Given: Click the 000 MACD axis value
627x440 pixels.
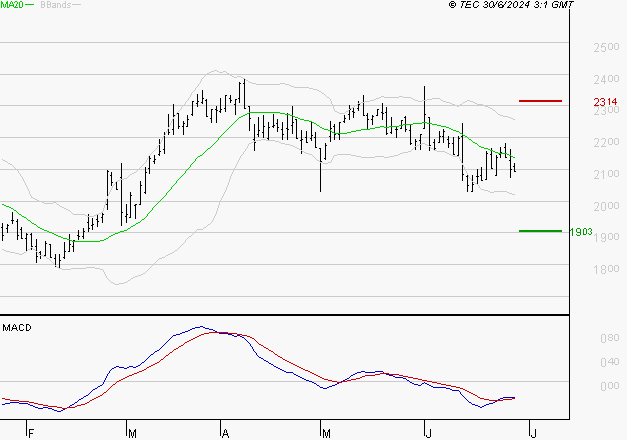Looking at the screenshot, I should 610,386.
